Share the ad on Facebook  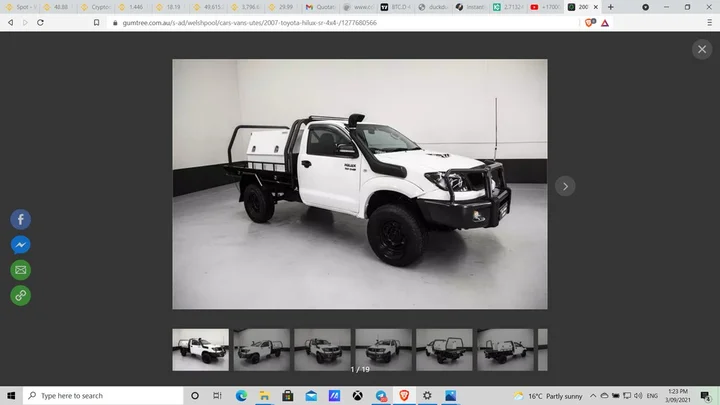click(x=20, y=220)
